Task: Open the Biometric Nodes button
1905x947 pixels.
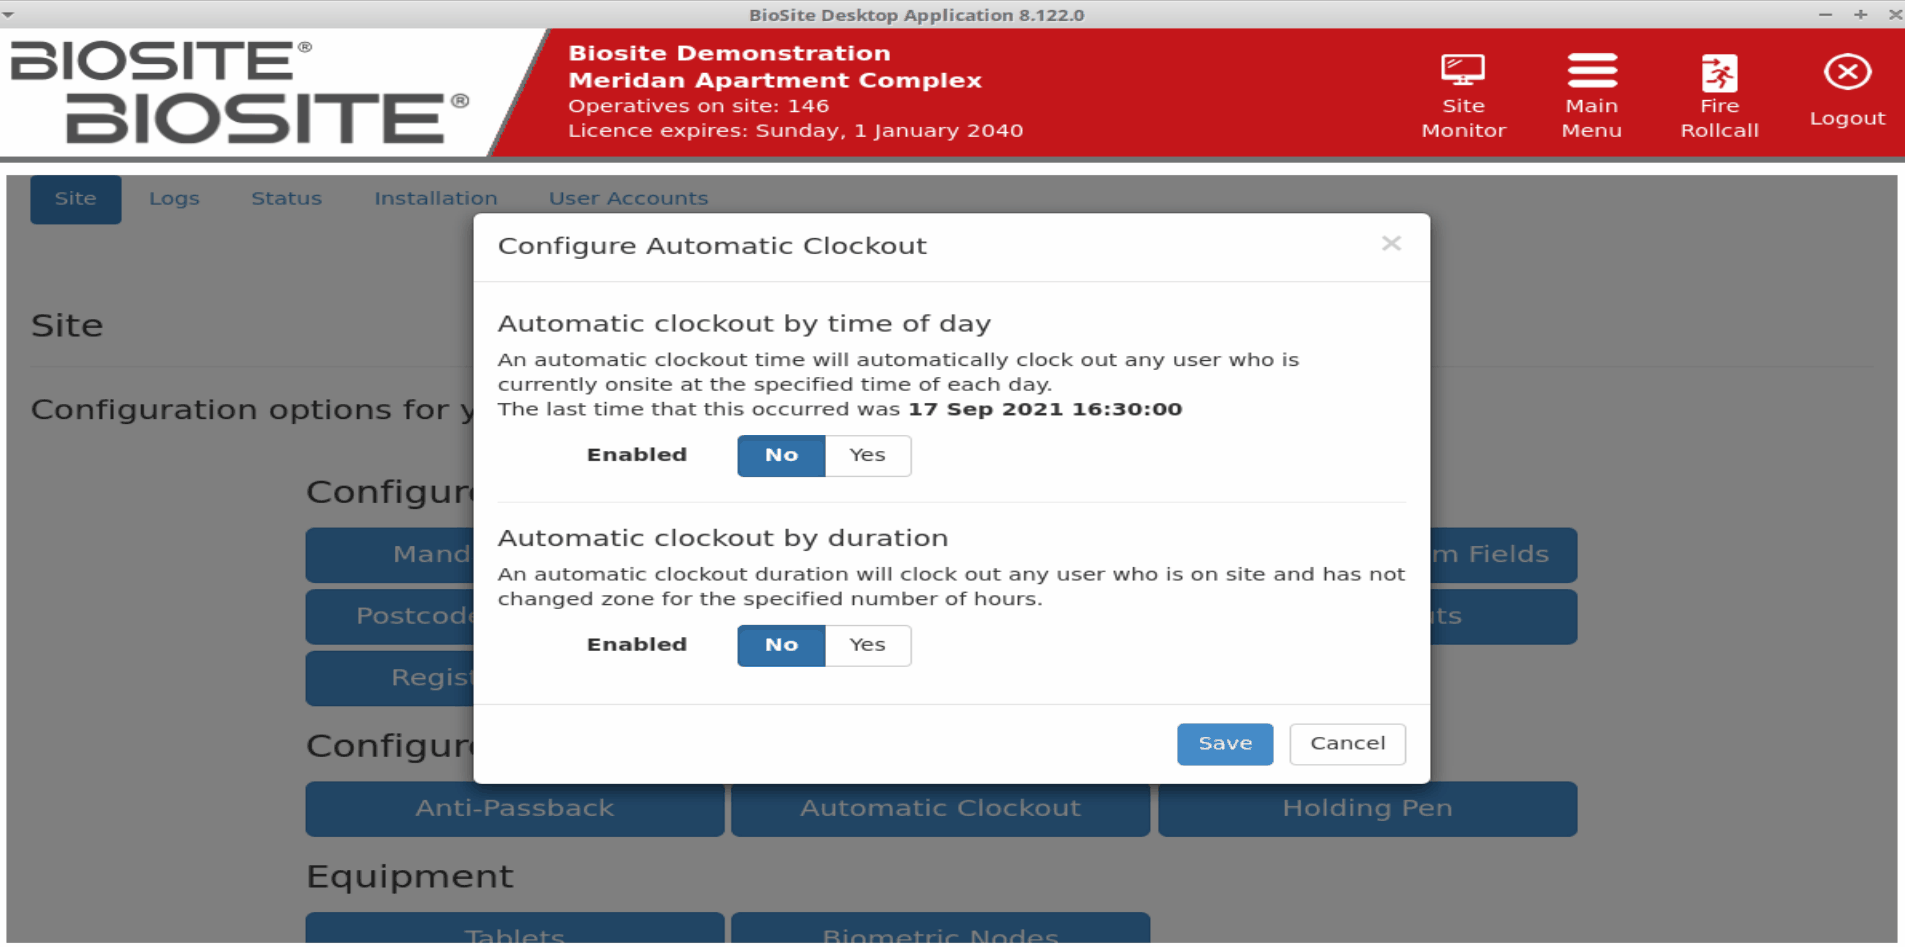Action: point(940,928)
